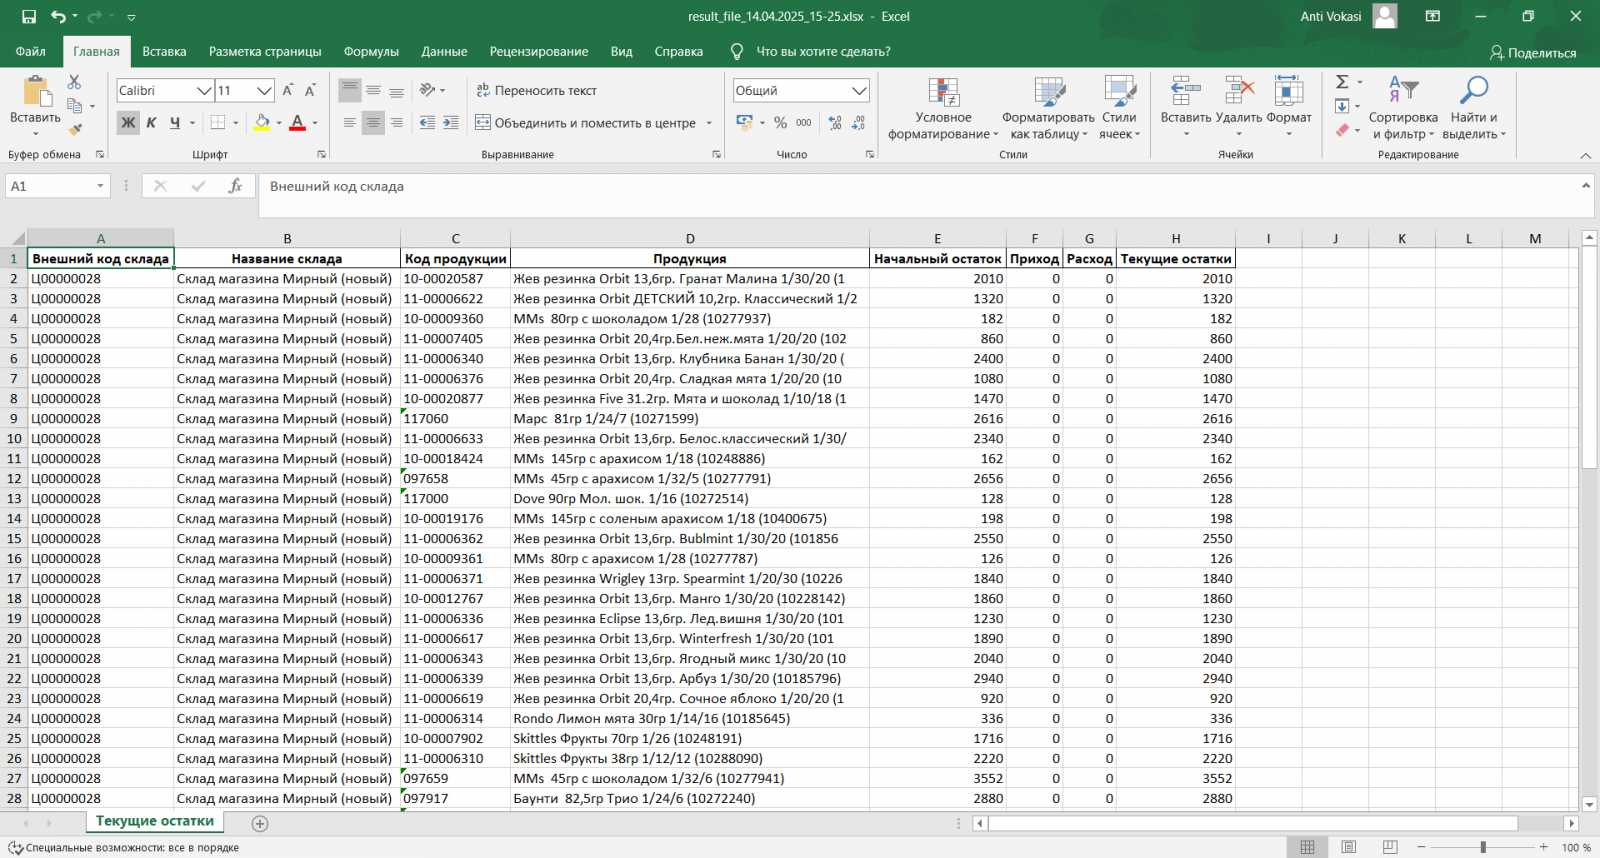The height and width of the screenshot is (858, 1600).
Task: Toggle italic formatting
Action: (151, 123)
